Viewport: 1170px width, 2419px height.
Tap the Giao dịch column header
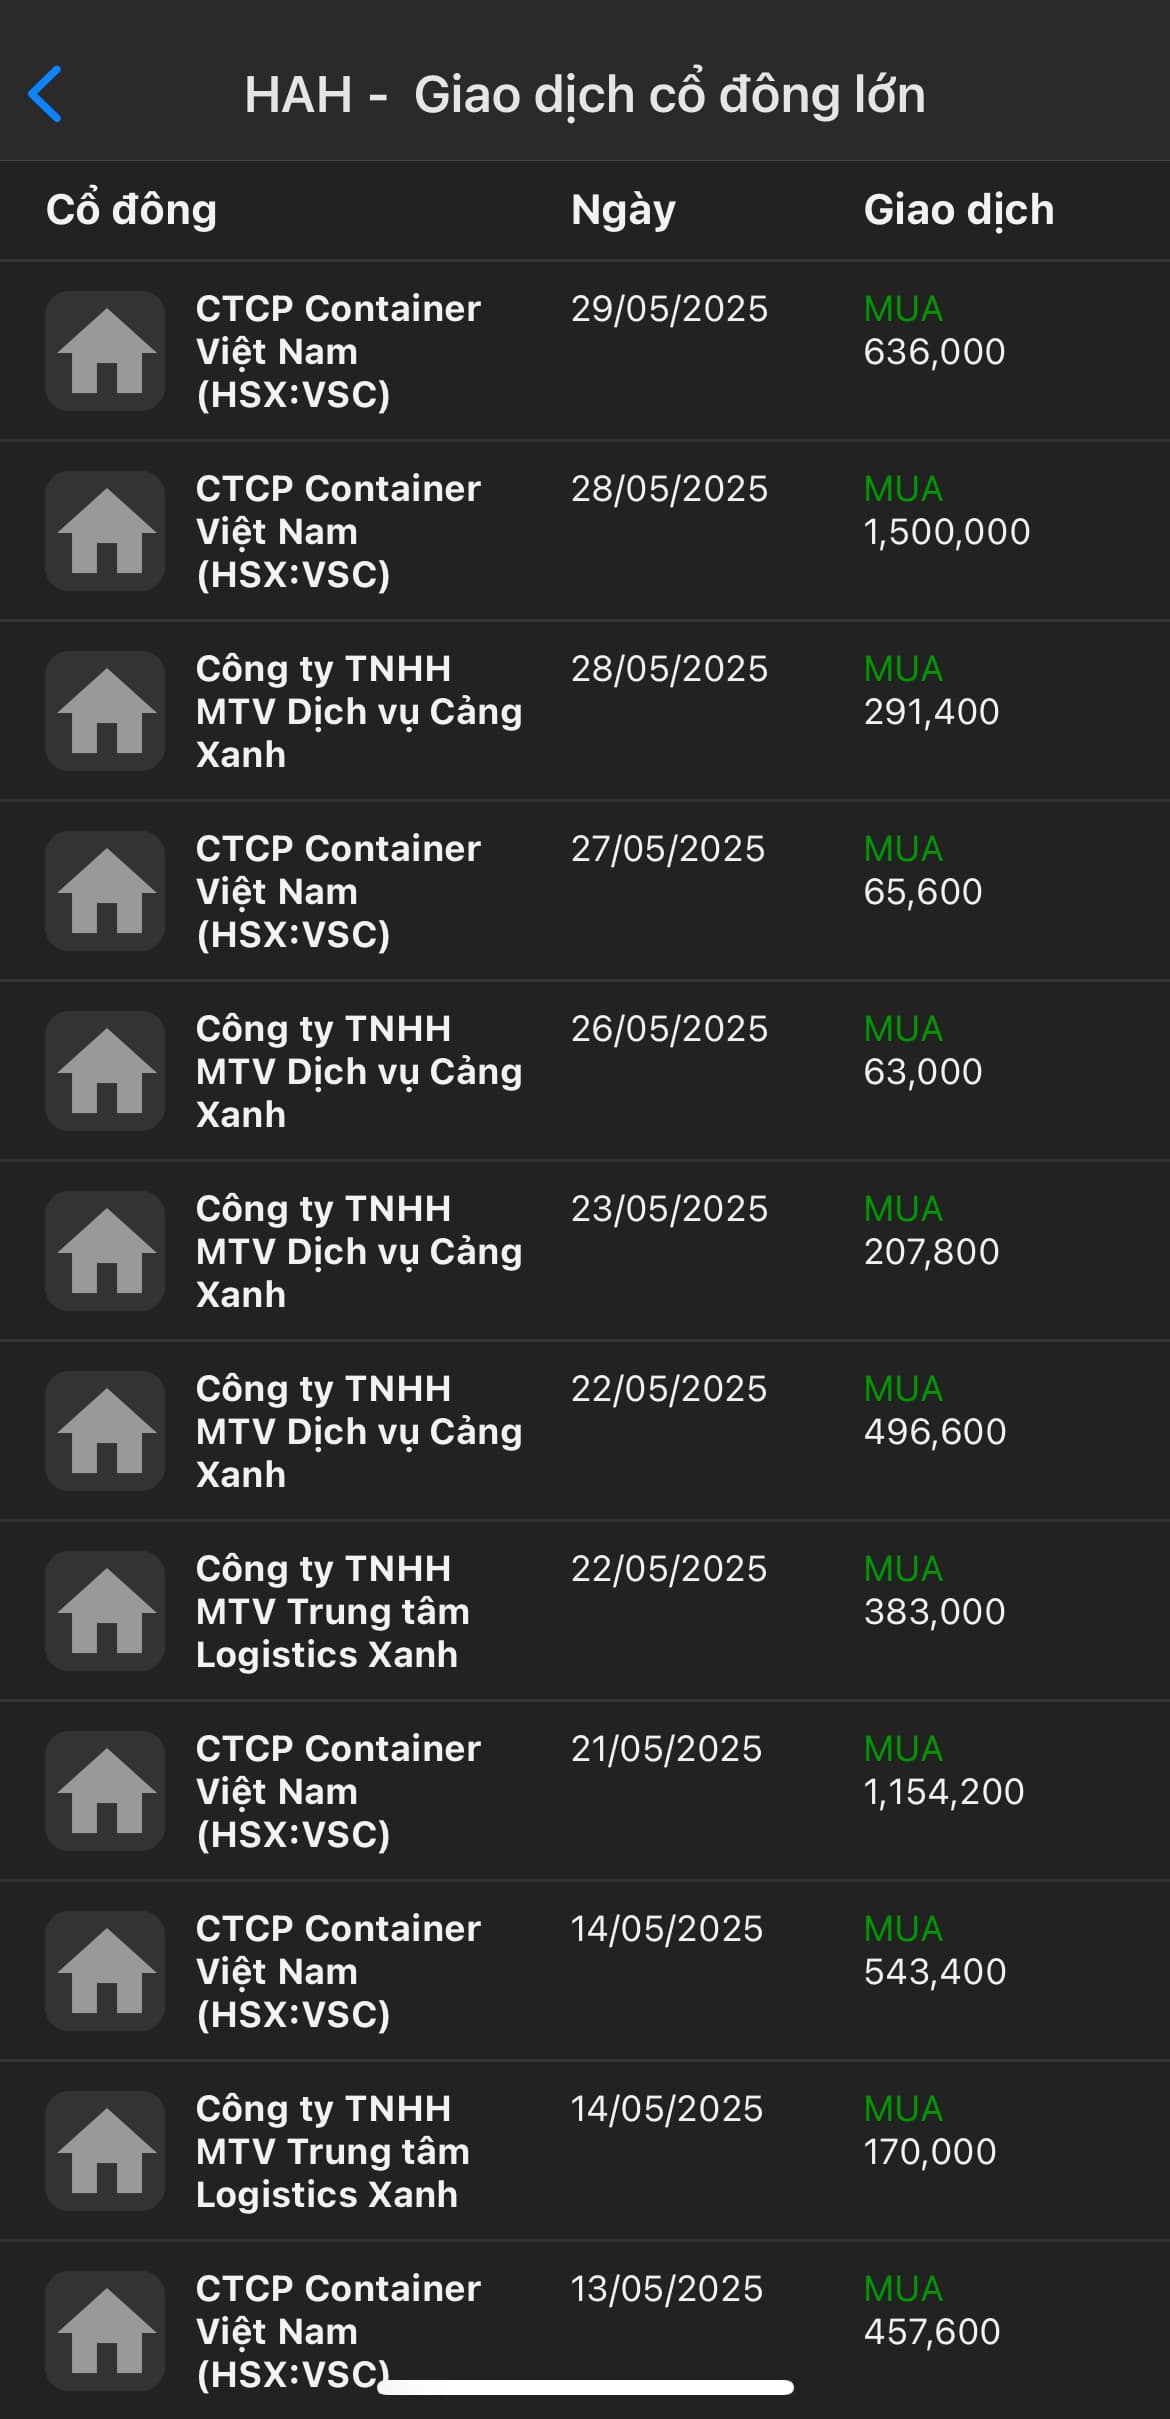pos(958,210)
